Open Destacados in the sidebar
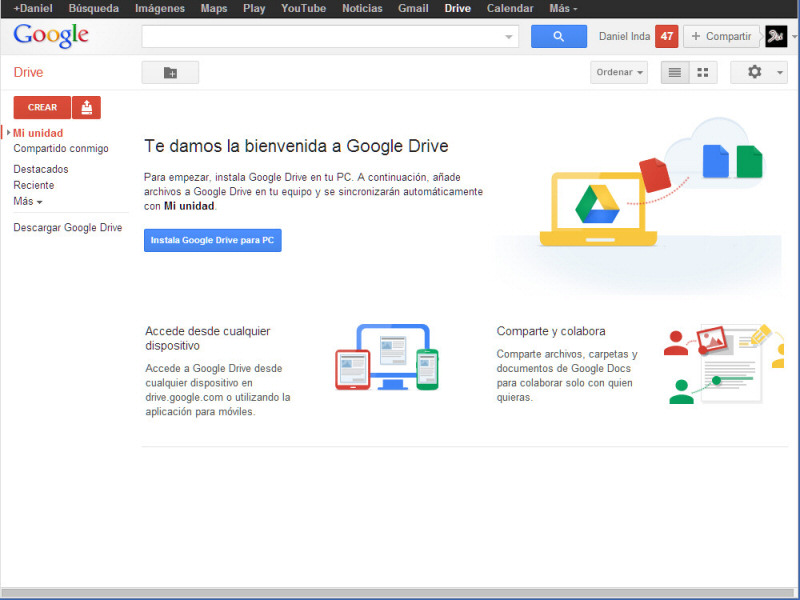The width and height of the screenshot is (800, 600). pos(41,169)
